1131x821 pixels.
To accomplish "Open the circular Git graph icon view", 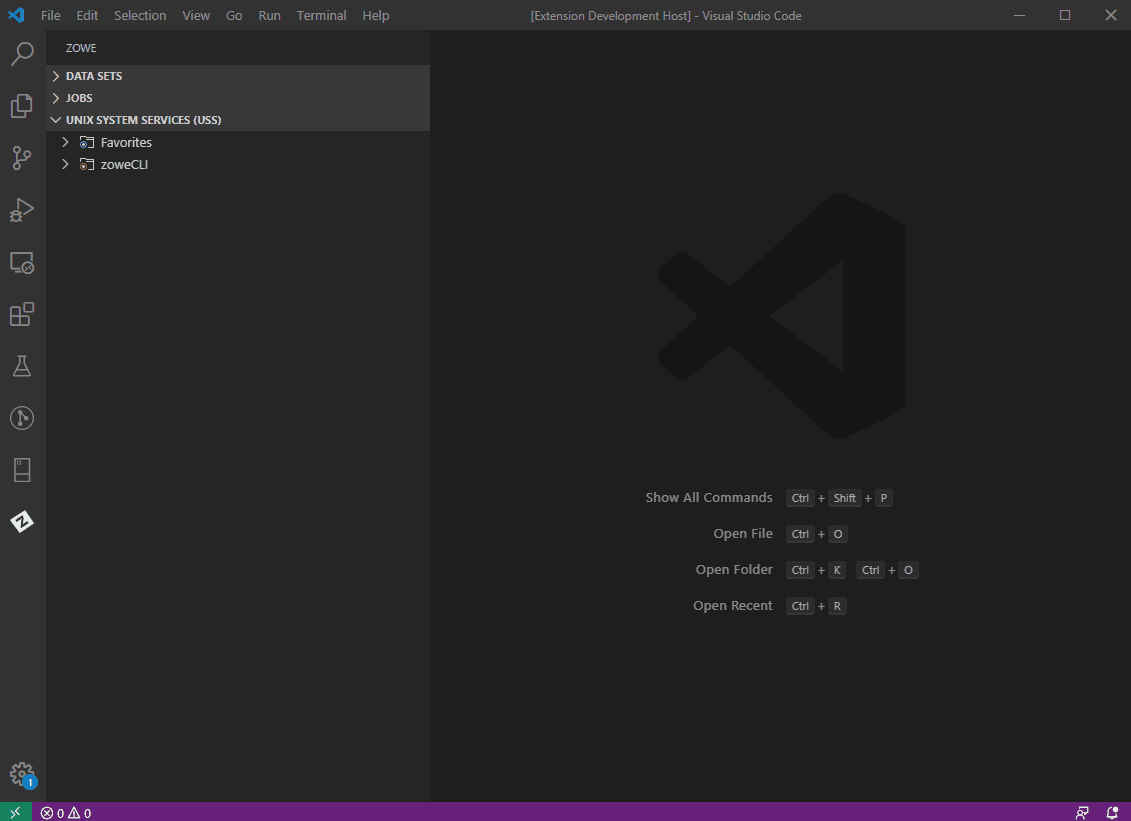I will pos(22,418).
